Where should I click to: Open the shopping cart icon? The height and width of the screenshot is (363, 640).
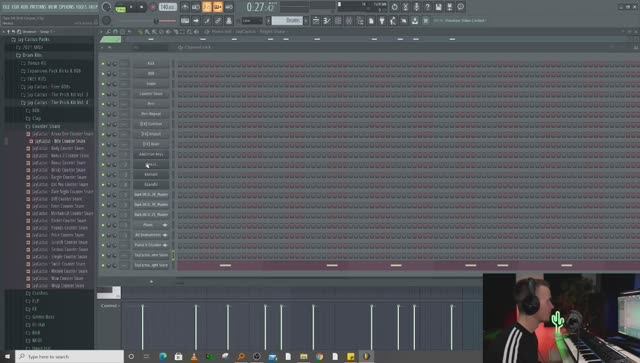point(426,20)
